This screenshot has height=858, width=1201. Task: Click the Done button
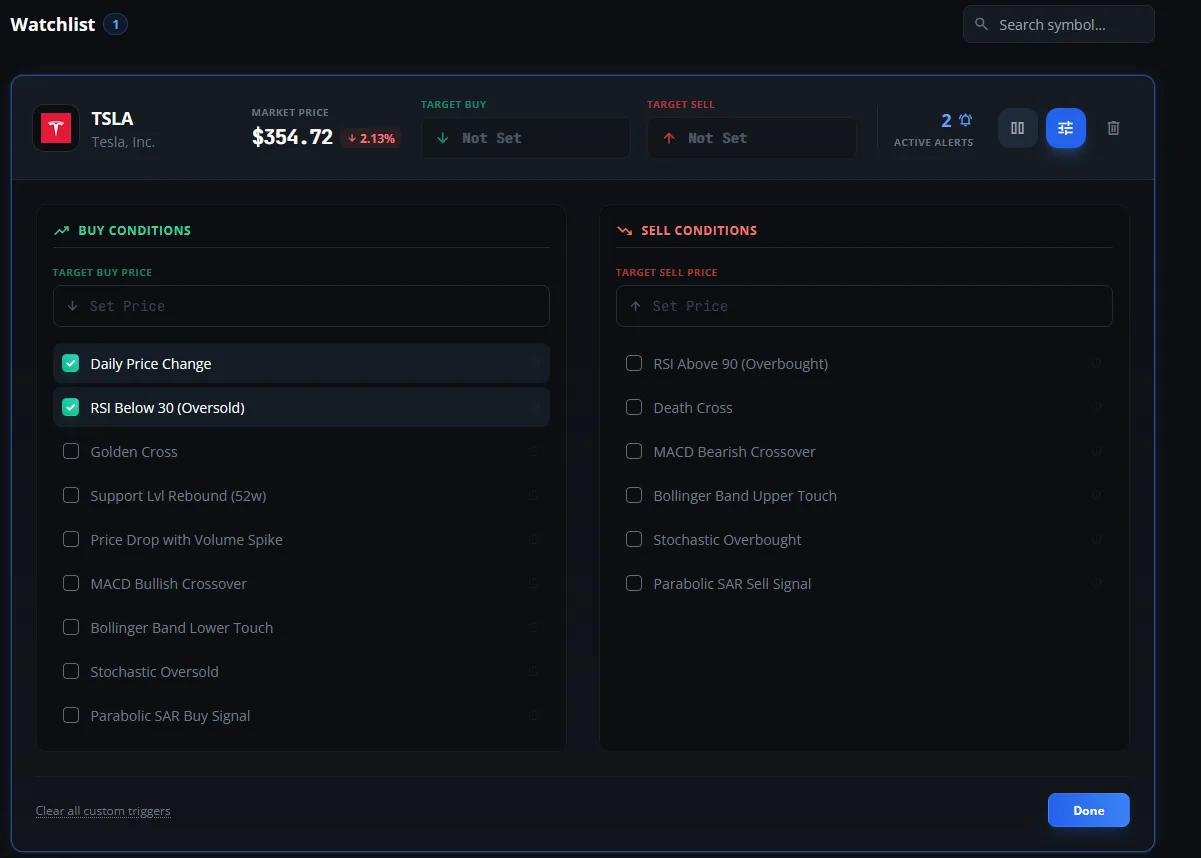pyautogui.click(x=1089, y=810)
